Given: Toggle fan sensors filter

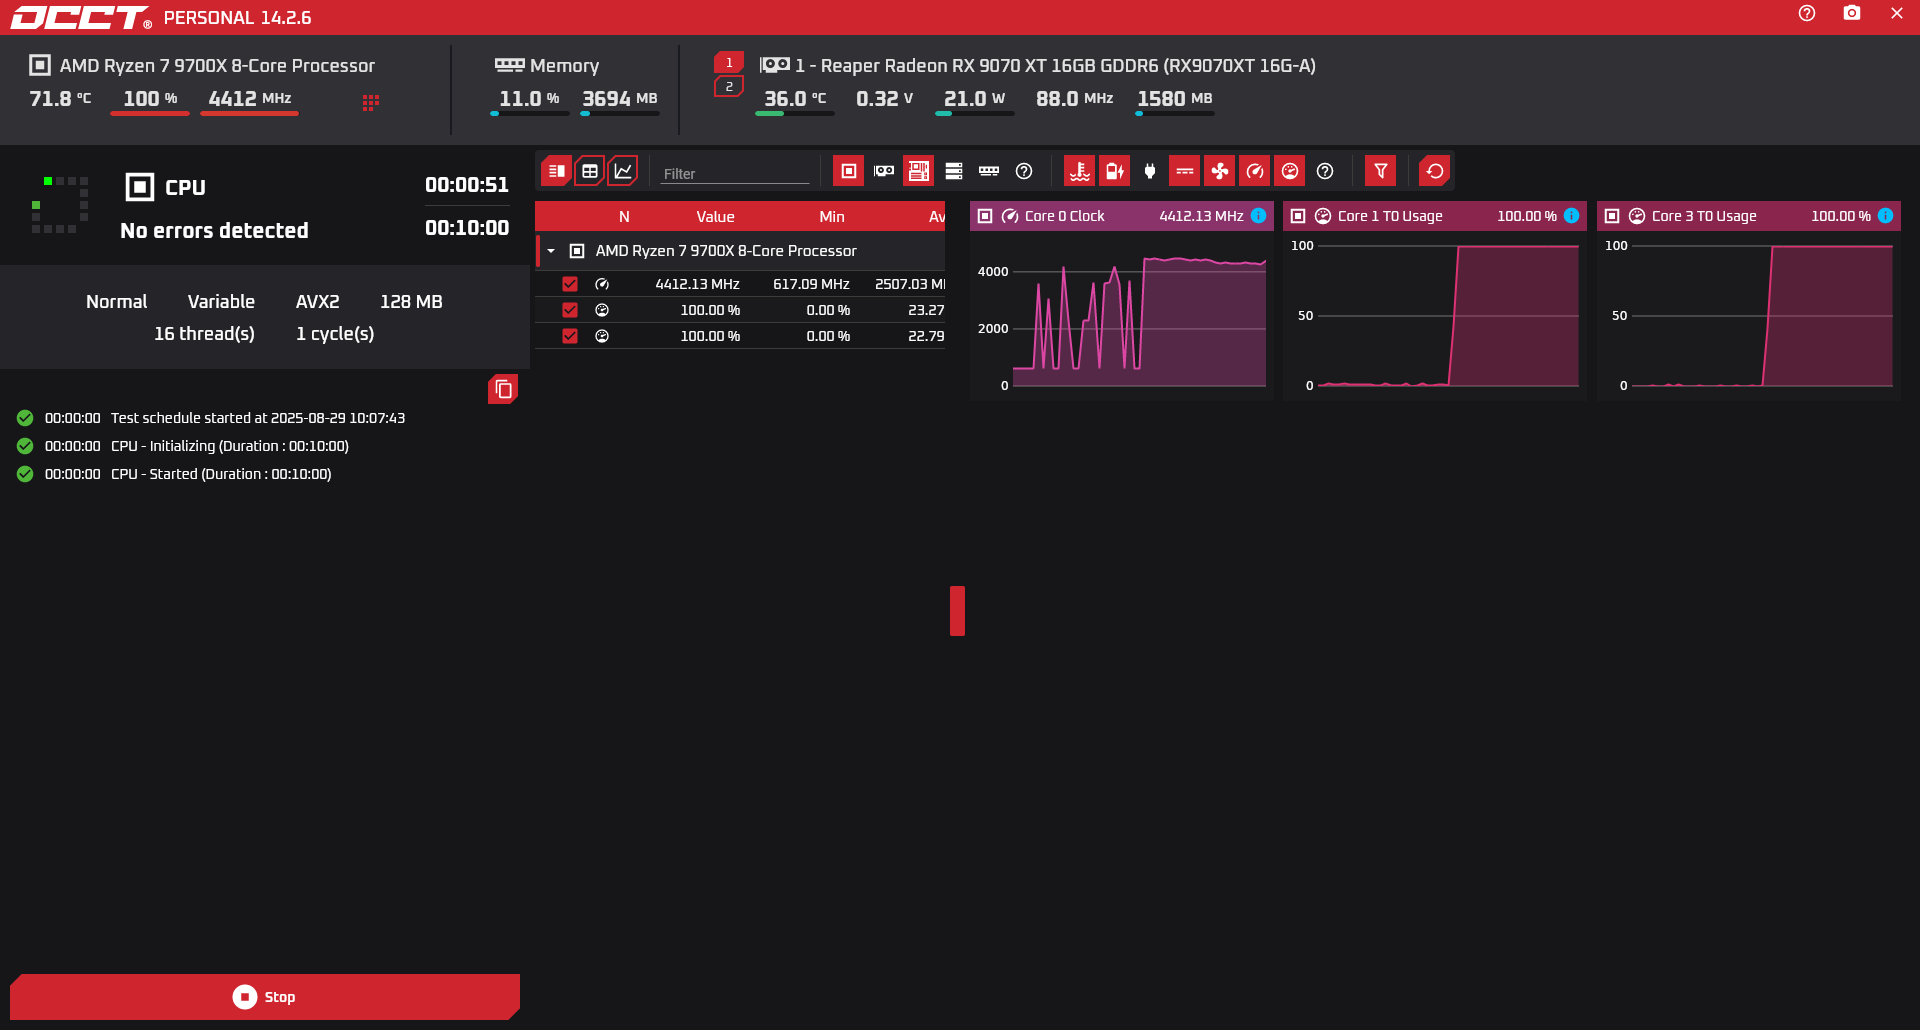Looking at the screenshot, I should pos(1220,171).
